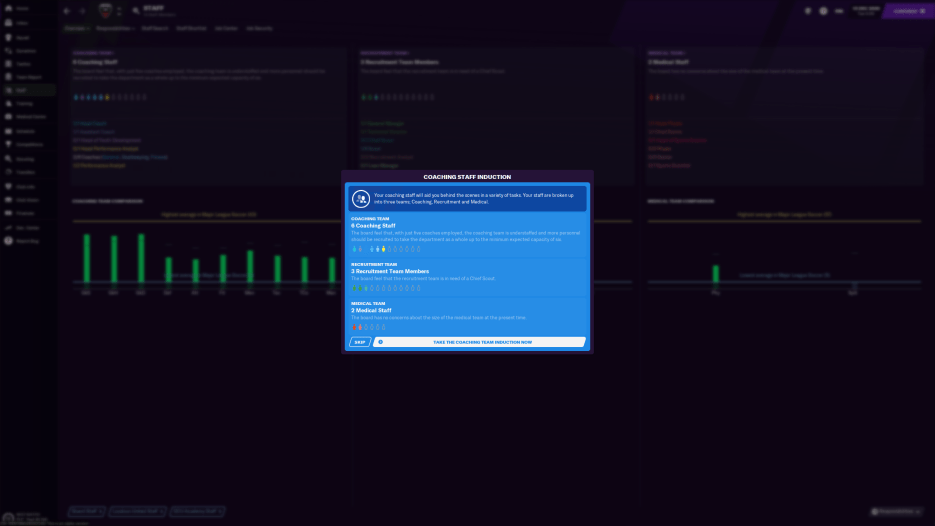Take the coaching team induction now
The height and width of the screenshot is (526, 935).
click(482, 342)
